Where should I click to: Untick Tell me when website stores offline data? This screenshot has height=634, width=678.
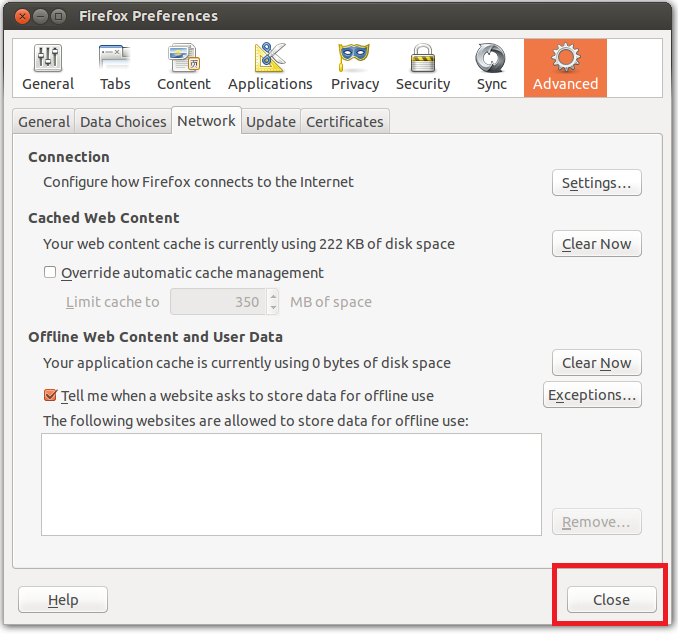point(50,395)
